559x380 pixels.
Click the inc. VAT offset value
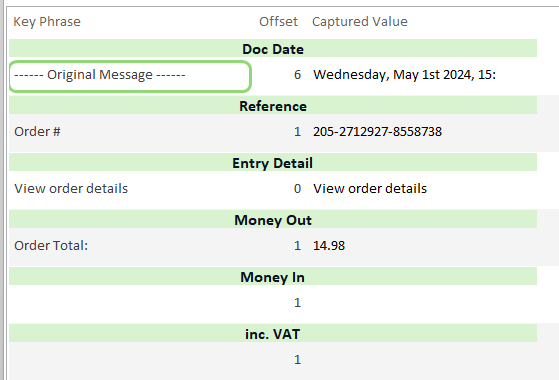tap(297, 360)
